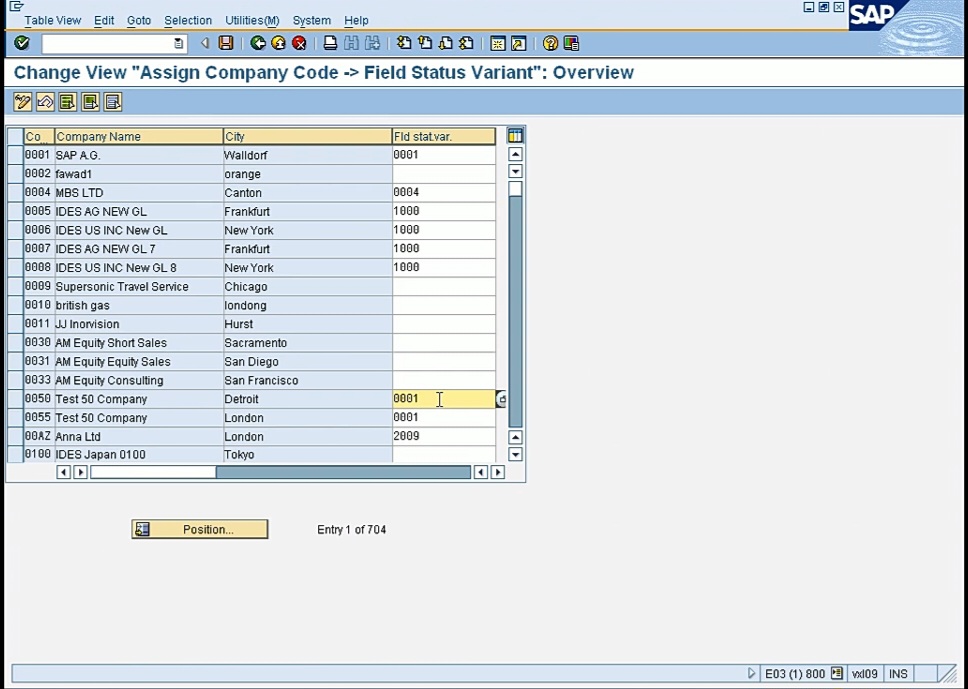Screen dimensions: 968x689
Task: Click the Select All icon
Action: [x=67, y=102]
